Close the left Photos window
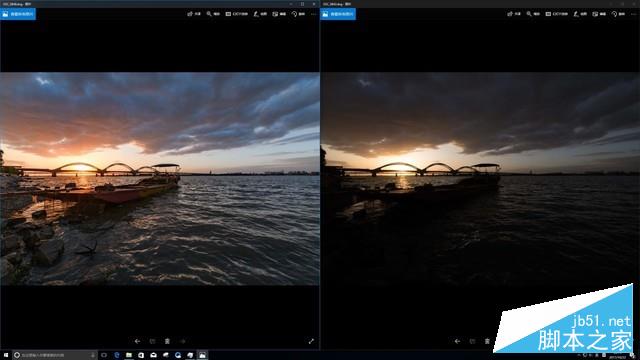Screen dimensions: 640x360 (x=314, y=4)
